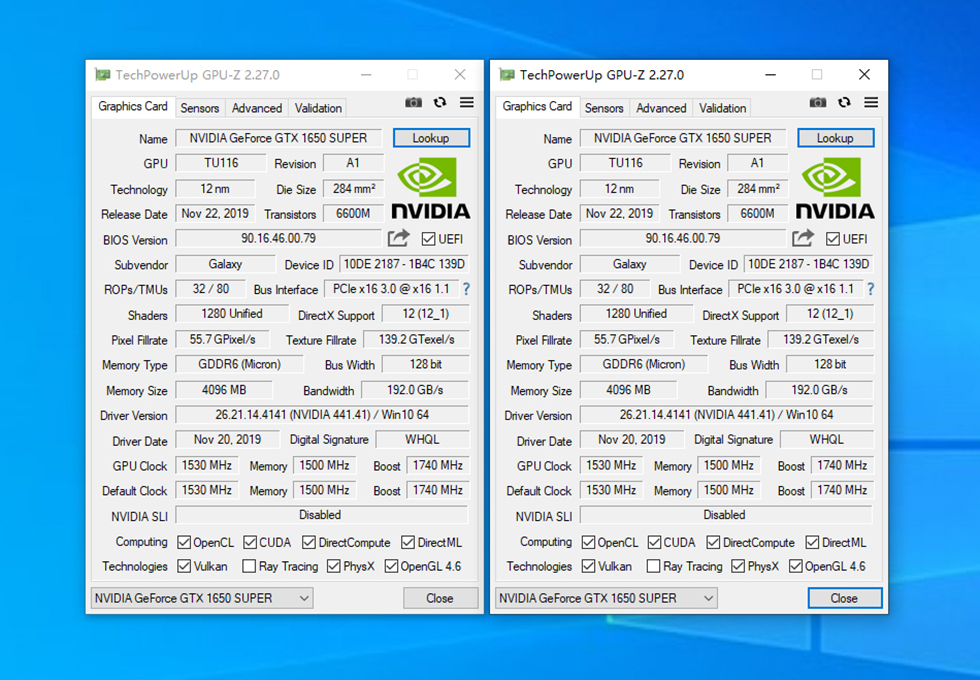This screenshot has width=980, height=680.
Task: Close the right GPU-Z window with X
Action: [x=864, y=75]
